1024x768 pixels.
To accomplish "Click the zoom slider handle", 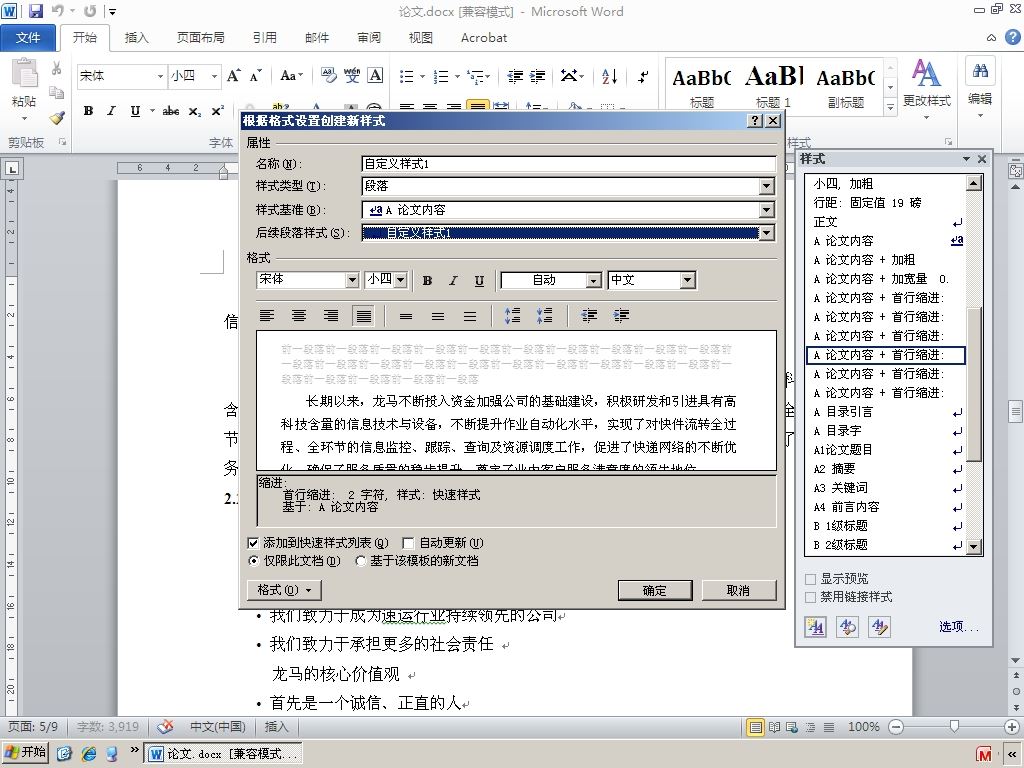I will pos(954,726).
